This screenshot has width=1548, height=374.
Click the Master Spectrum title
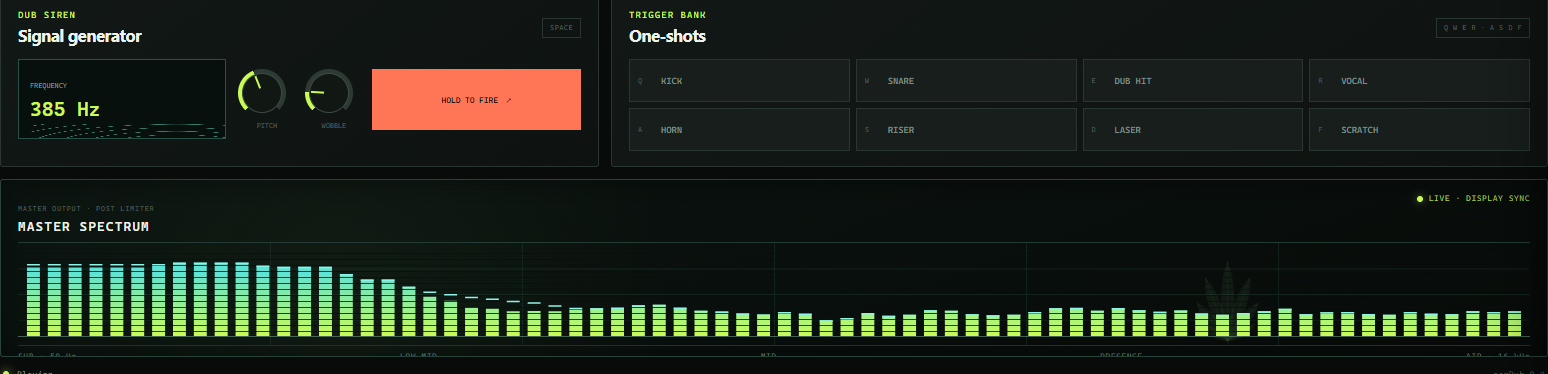[83, 227]
